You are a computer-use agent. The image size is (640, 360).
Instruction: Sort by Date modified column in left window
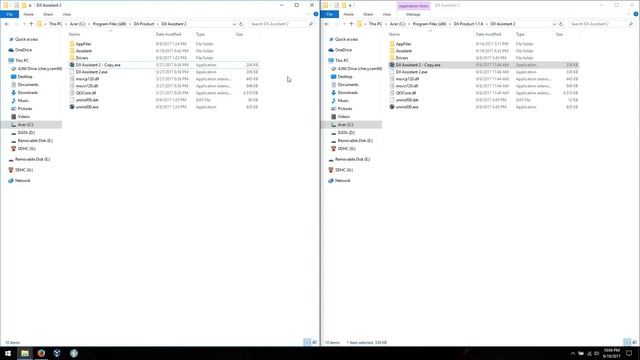168,34
